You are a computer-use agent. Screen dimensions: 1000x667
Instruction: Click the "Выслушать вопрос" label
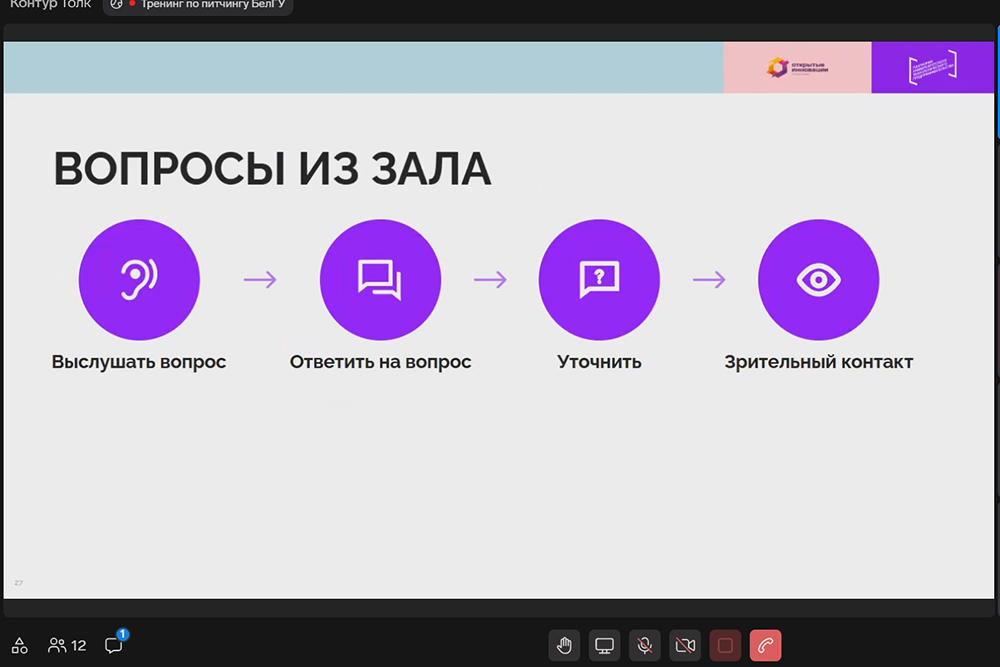click(x=139, y=362)
